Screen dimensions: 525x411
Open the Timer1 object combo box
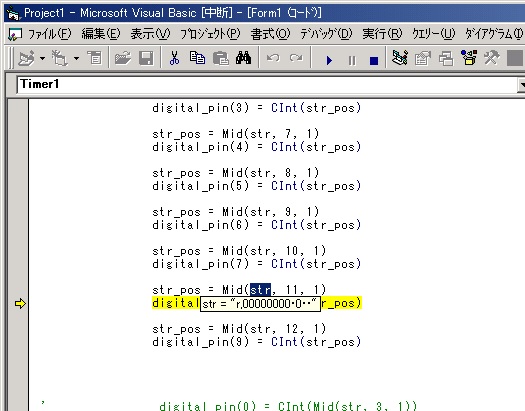click(x=270, y=85)
